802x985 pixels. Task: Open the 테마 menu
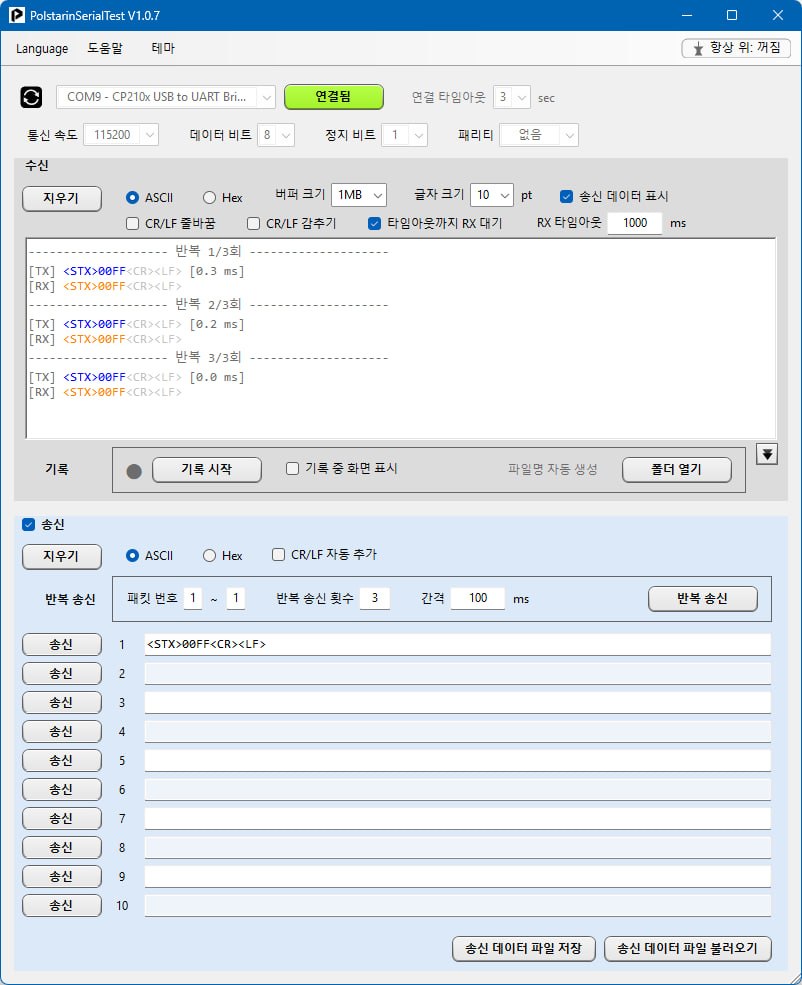163,48
